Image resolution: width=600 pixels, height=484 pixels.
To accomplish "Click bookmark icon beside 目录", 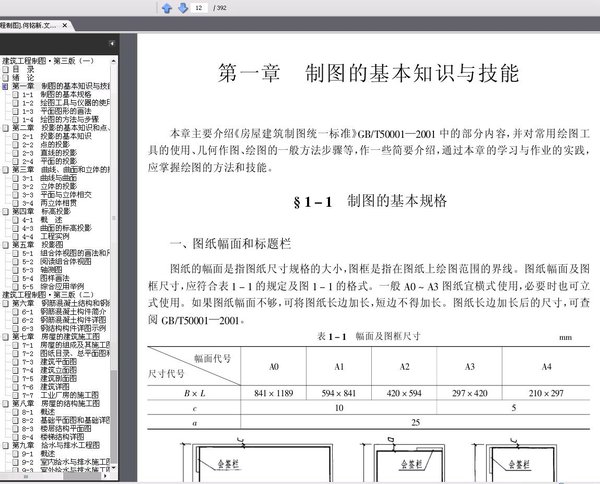I will (5, 69).
